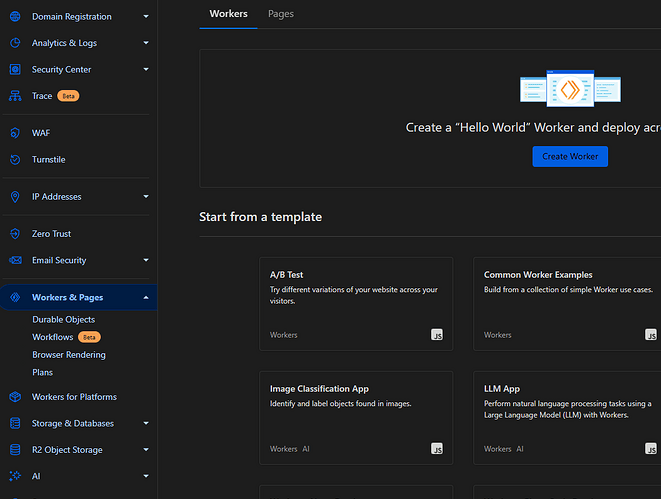This screenshot has width=661, height=499.
Task: Click 'Identify and label objects found in images.' text
Action: pyautogui.click(x=341, y=404)
